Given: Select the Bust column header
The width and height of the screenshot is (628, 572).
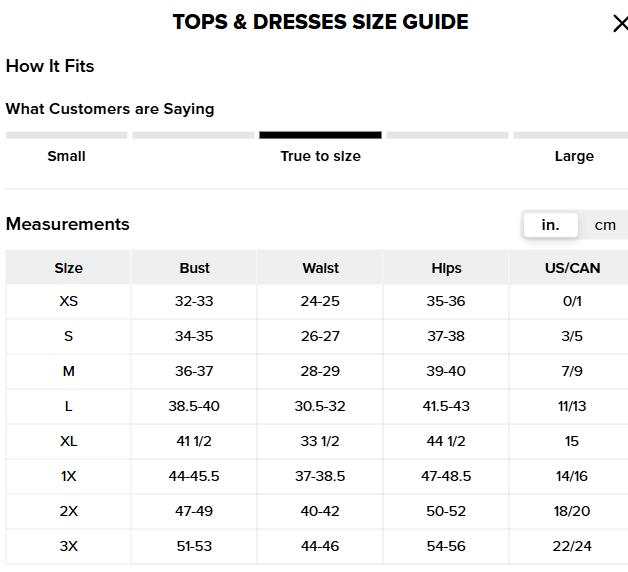Looking at the screenshot, I should [194, 268].
